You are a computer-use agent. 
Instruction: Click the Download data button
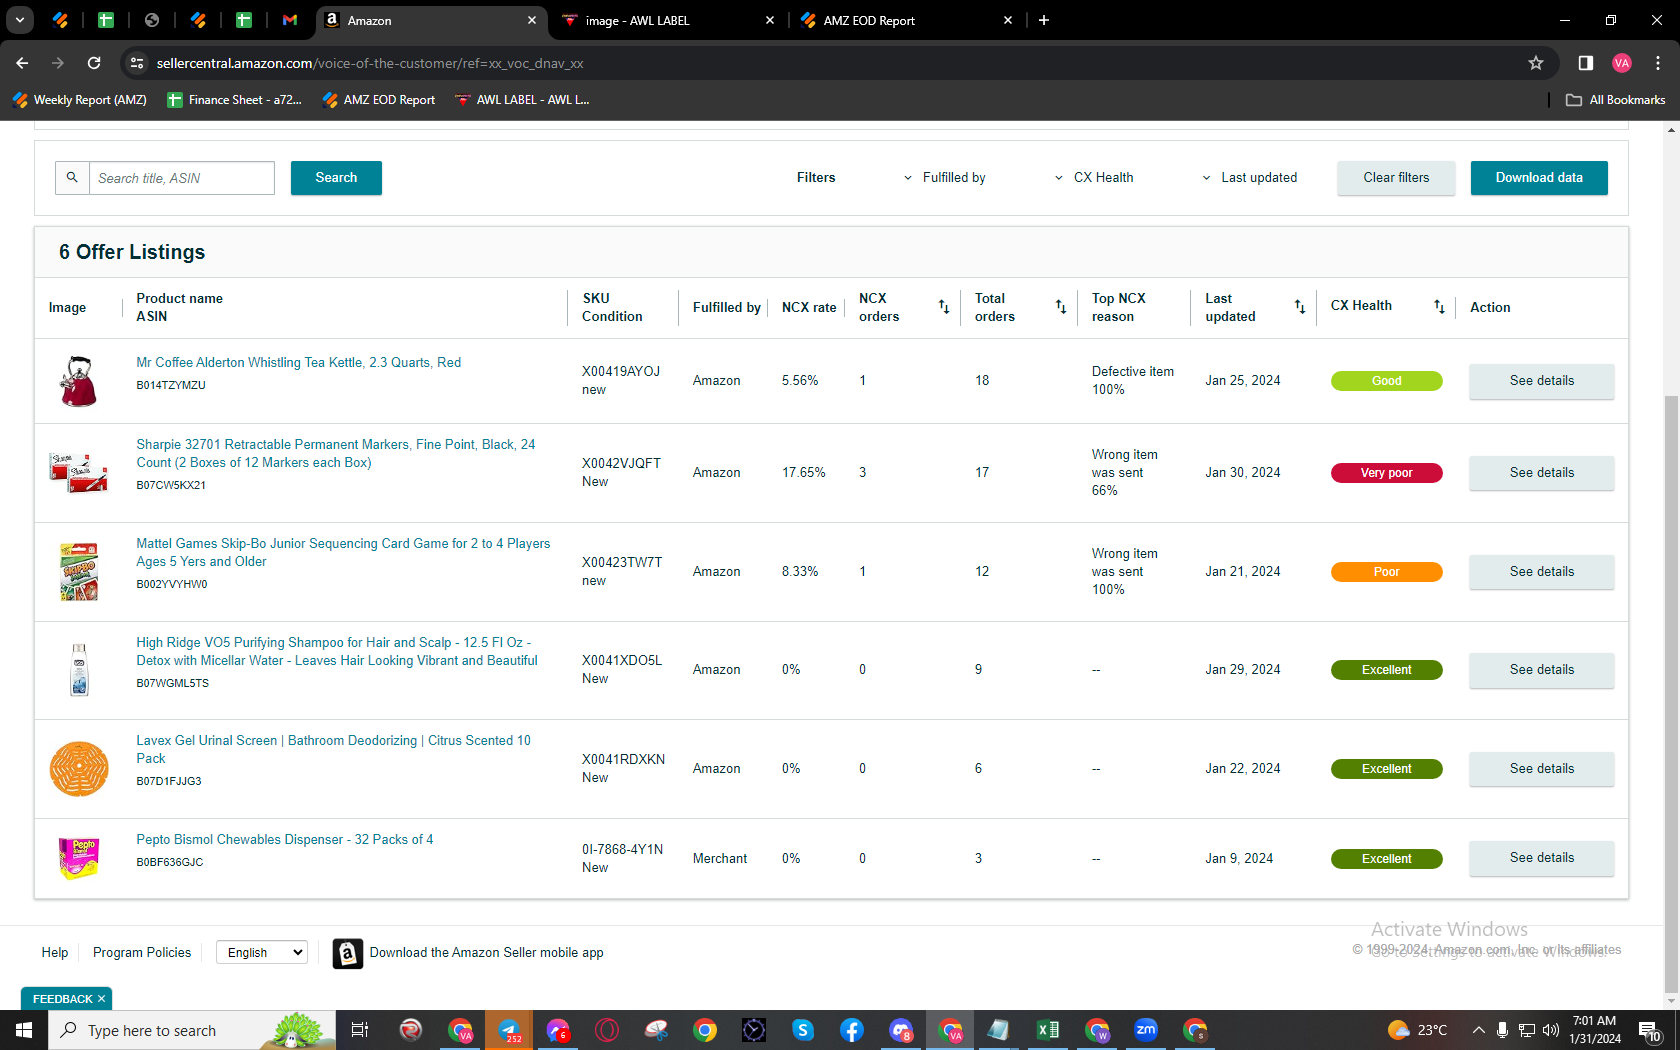click(x=1539, y=178)
